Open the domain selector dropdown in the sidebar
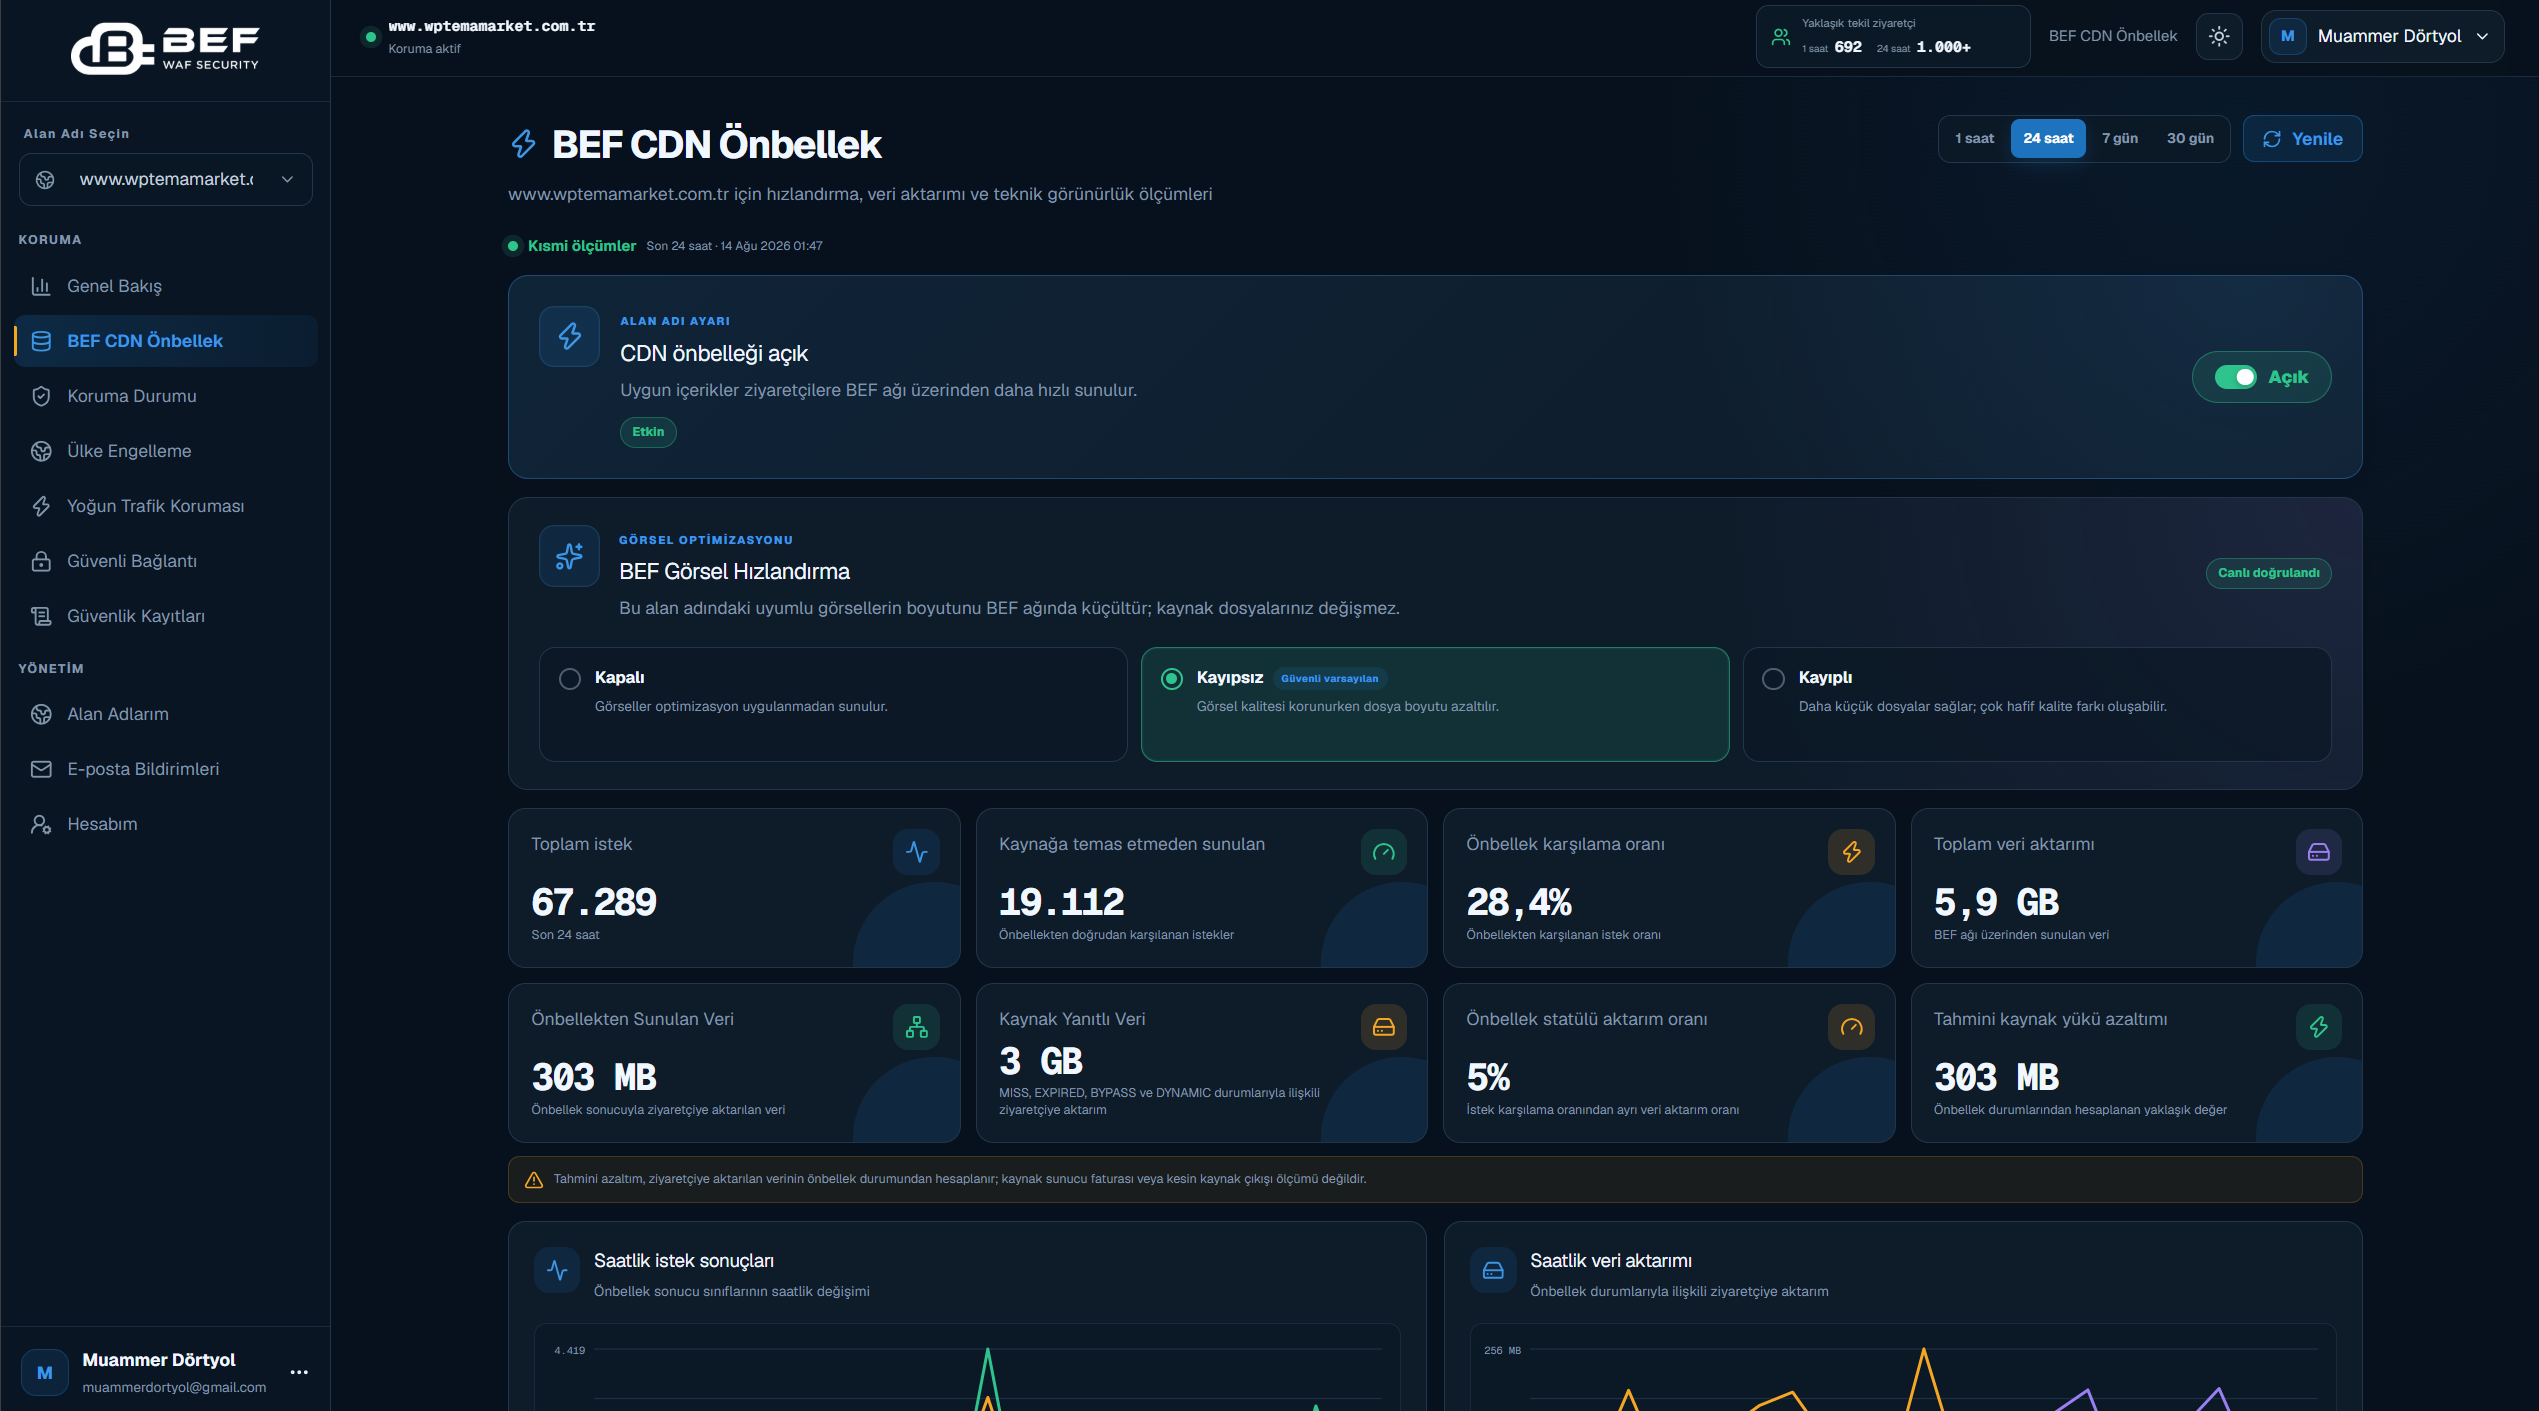2539x1411 pixels. [x=166, y=180]
